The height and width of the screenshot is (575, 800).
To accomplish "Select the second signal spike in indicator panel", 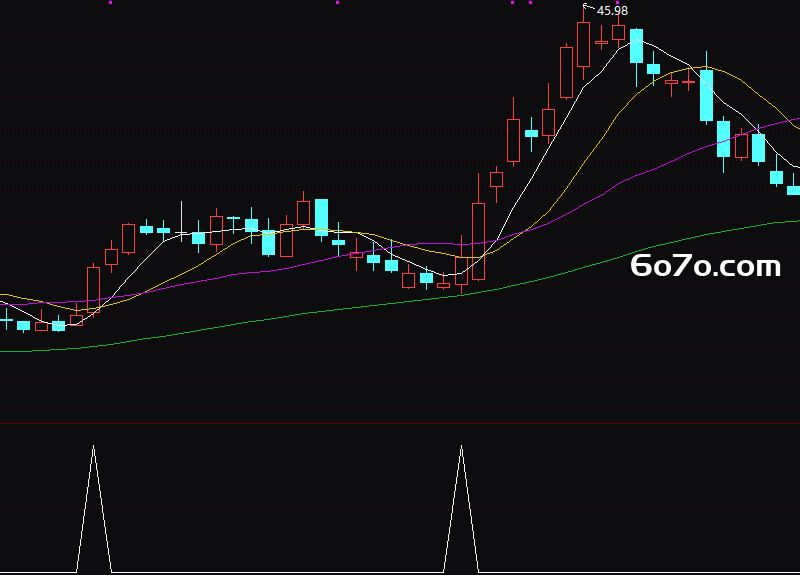I will tap(461, 508).
